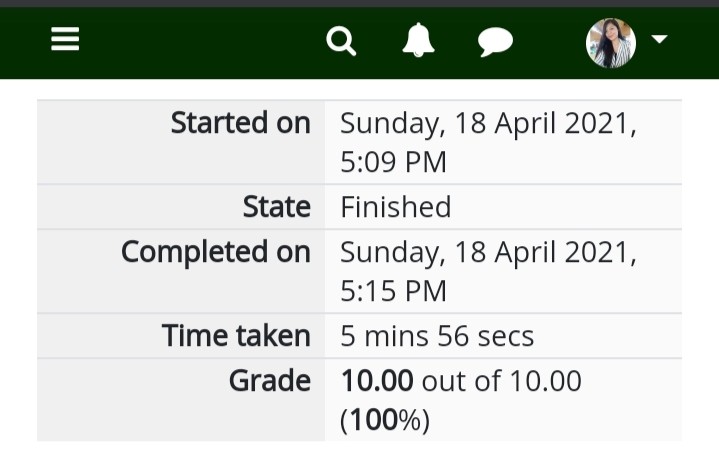Viewport: 719px width, 468px height.
Task: Click the (100%) percentage text
Action: click(385, 420)
